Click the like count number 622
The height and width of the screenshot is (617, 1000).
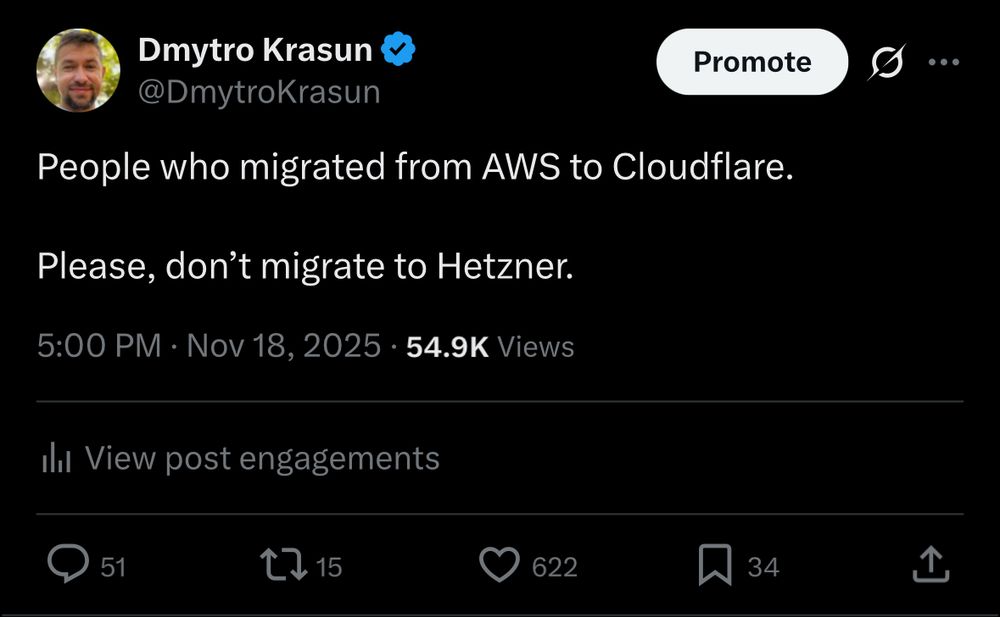pyautogui.click(x=554, y=567)
